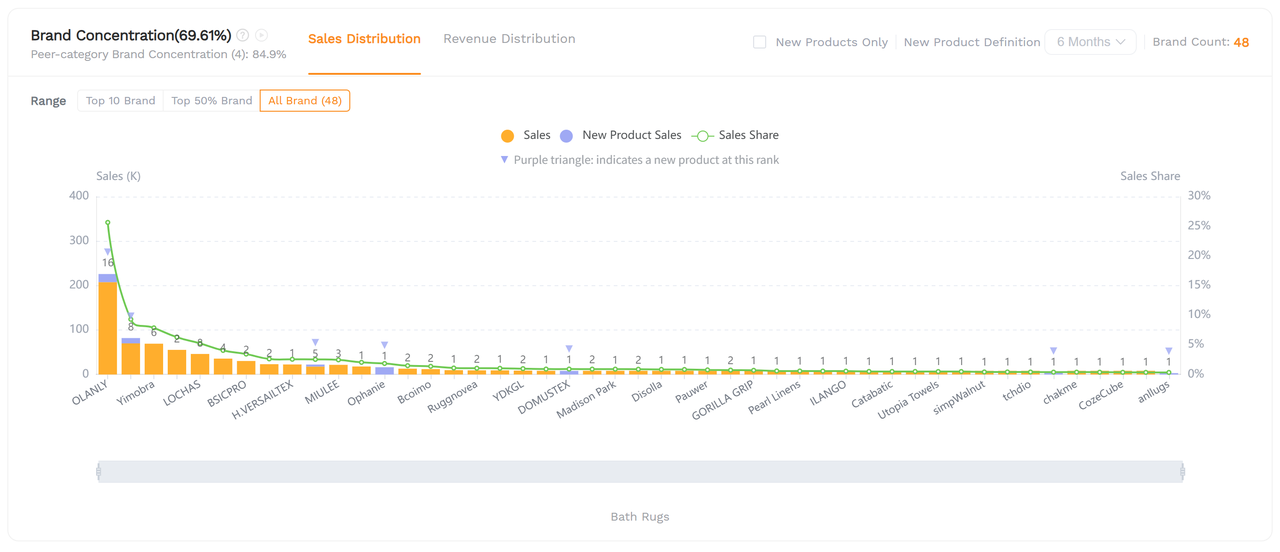Click the small triangle in the purple-triangle legend note
Viewport: 1280px width, 552px height.
click(504, 159)
